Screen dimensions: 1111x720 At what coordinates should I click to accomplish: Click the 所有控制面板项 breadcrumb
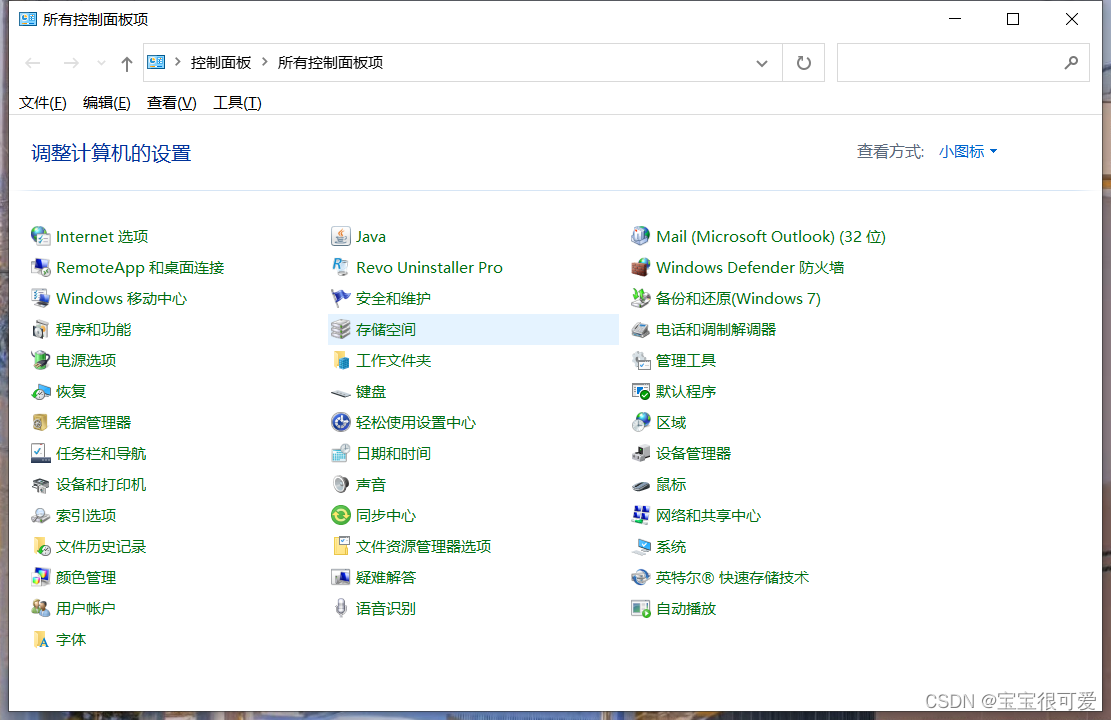(x=330, y=62)
